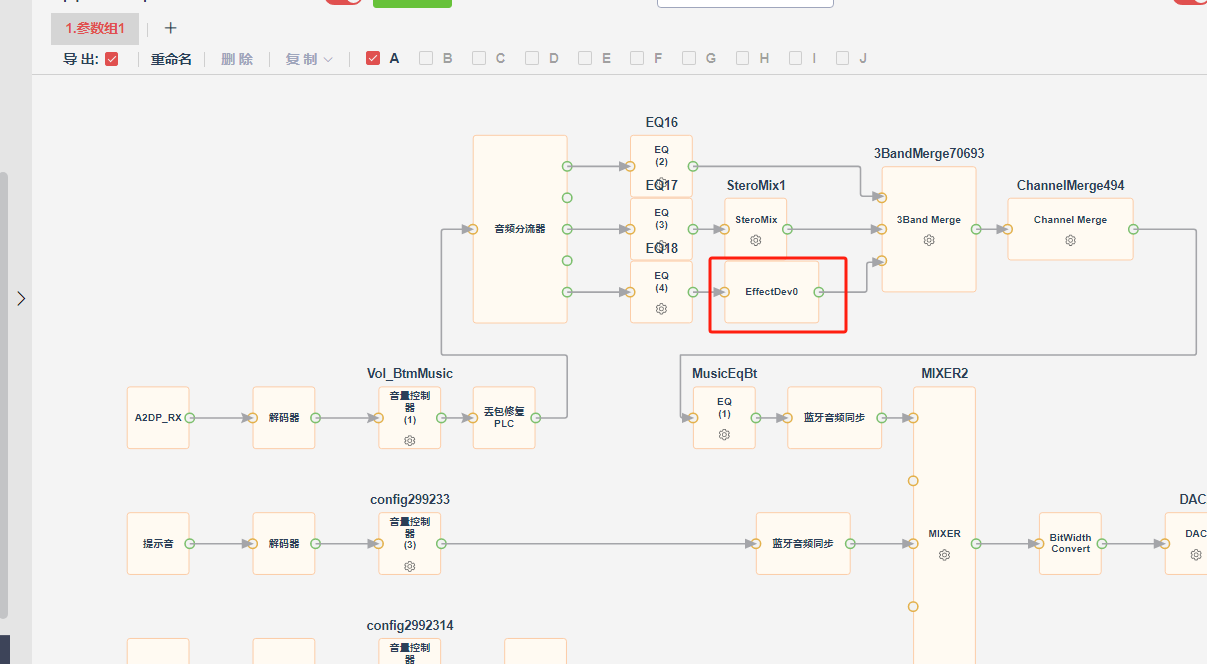The width and height of the screenshot is (1207, 664).
Task: Enable the B checkbox
Action: 426,58
